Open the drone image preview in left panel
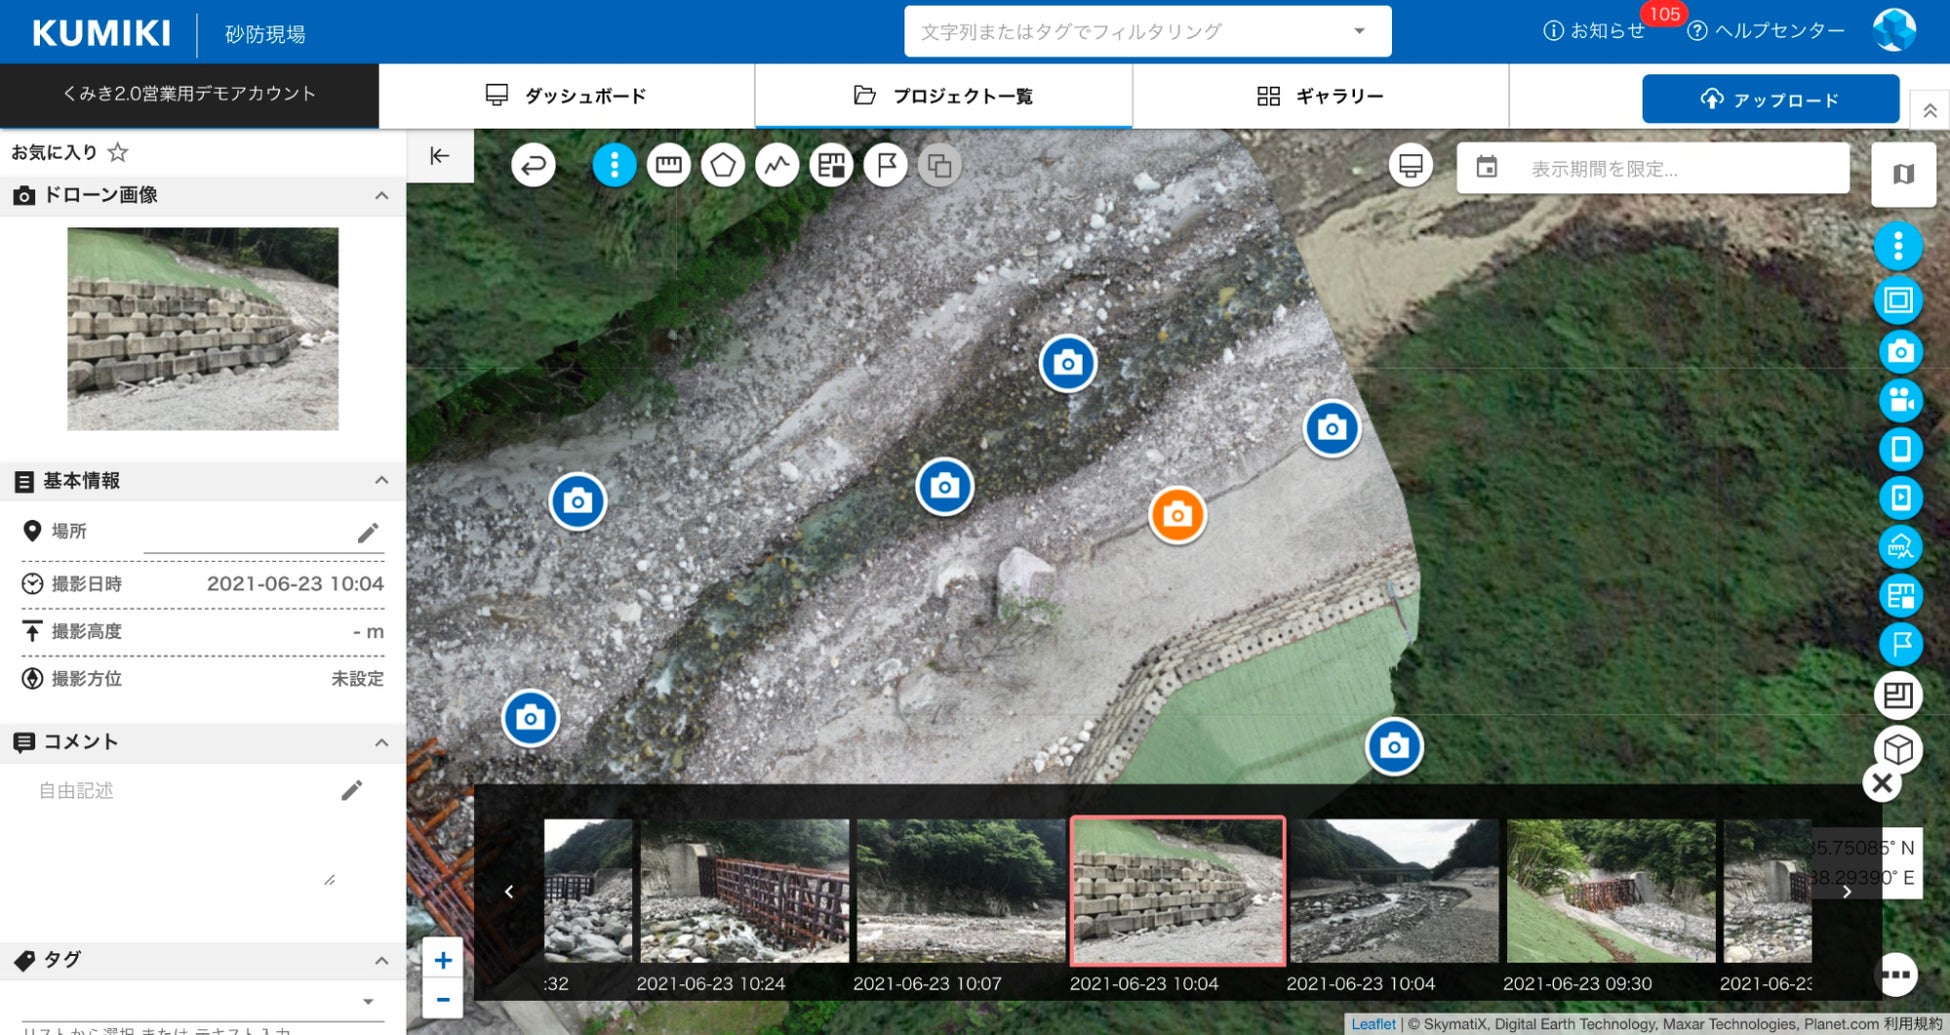 [203, 329]
